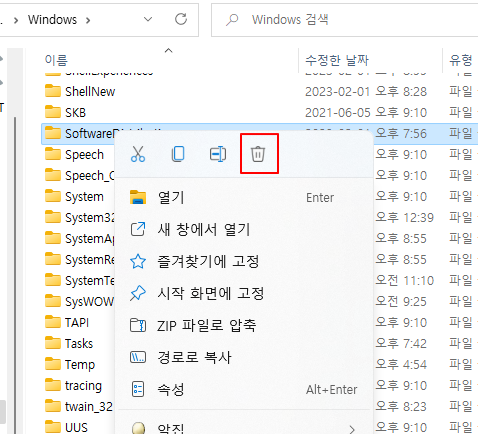The image size is (478, 434).
Task: Click the 오전 11:10 time of SystemTemp
Action: (404, 281)
